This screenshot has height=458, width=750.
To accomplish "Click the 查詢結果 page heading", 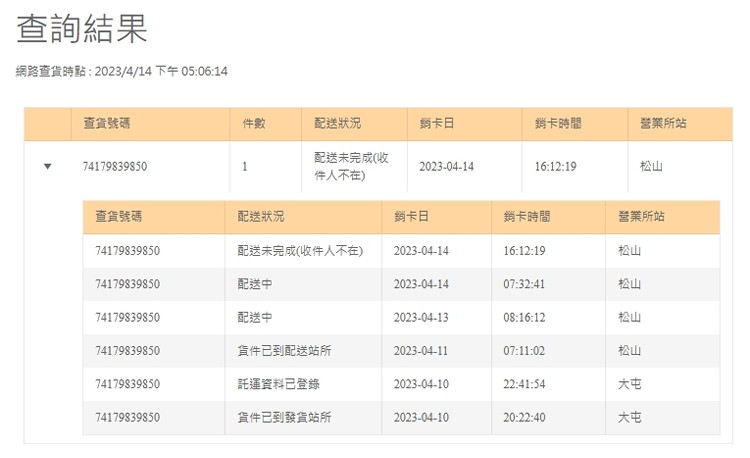I will [x=82, y=29].
